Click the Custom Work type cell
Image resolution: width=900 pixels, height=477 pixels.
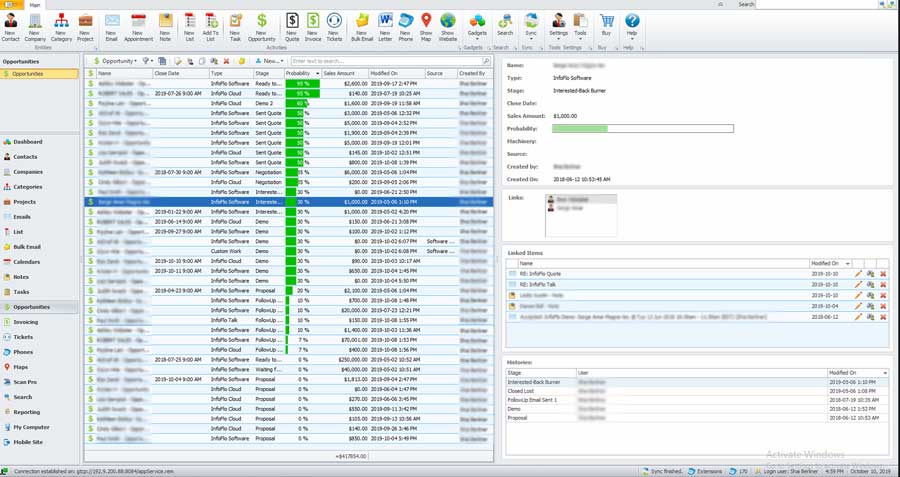click(231, 251)
